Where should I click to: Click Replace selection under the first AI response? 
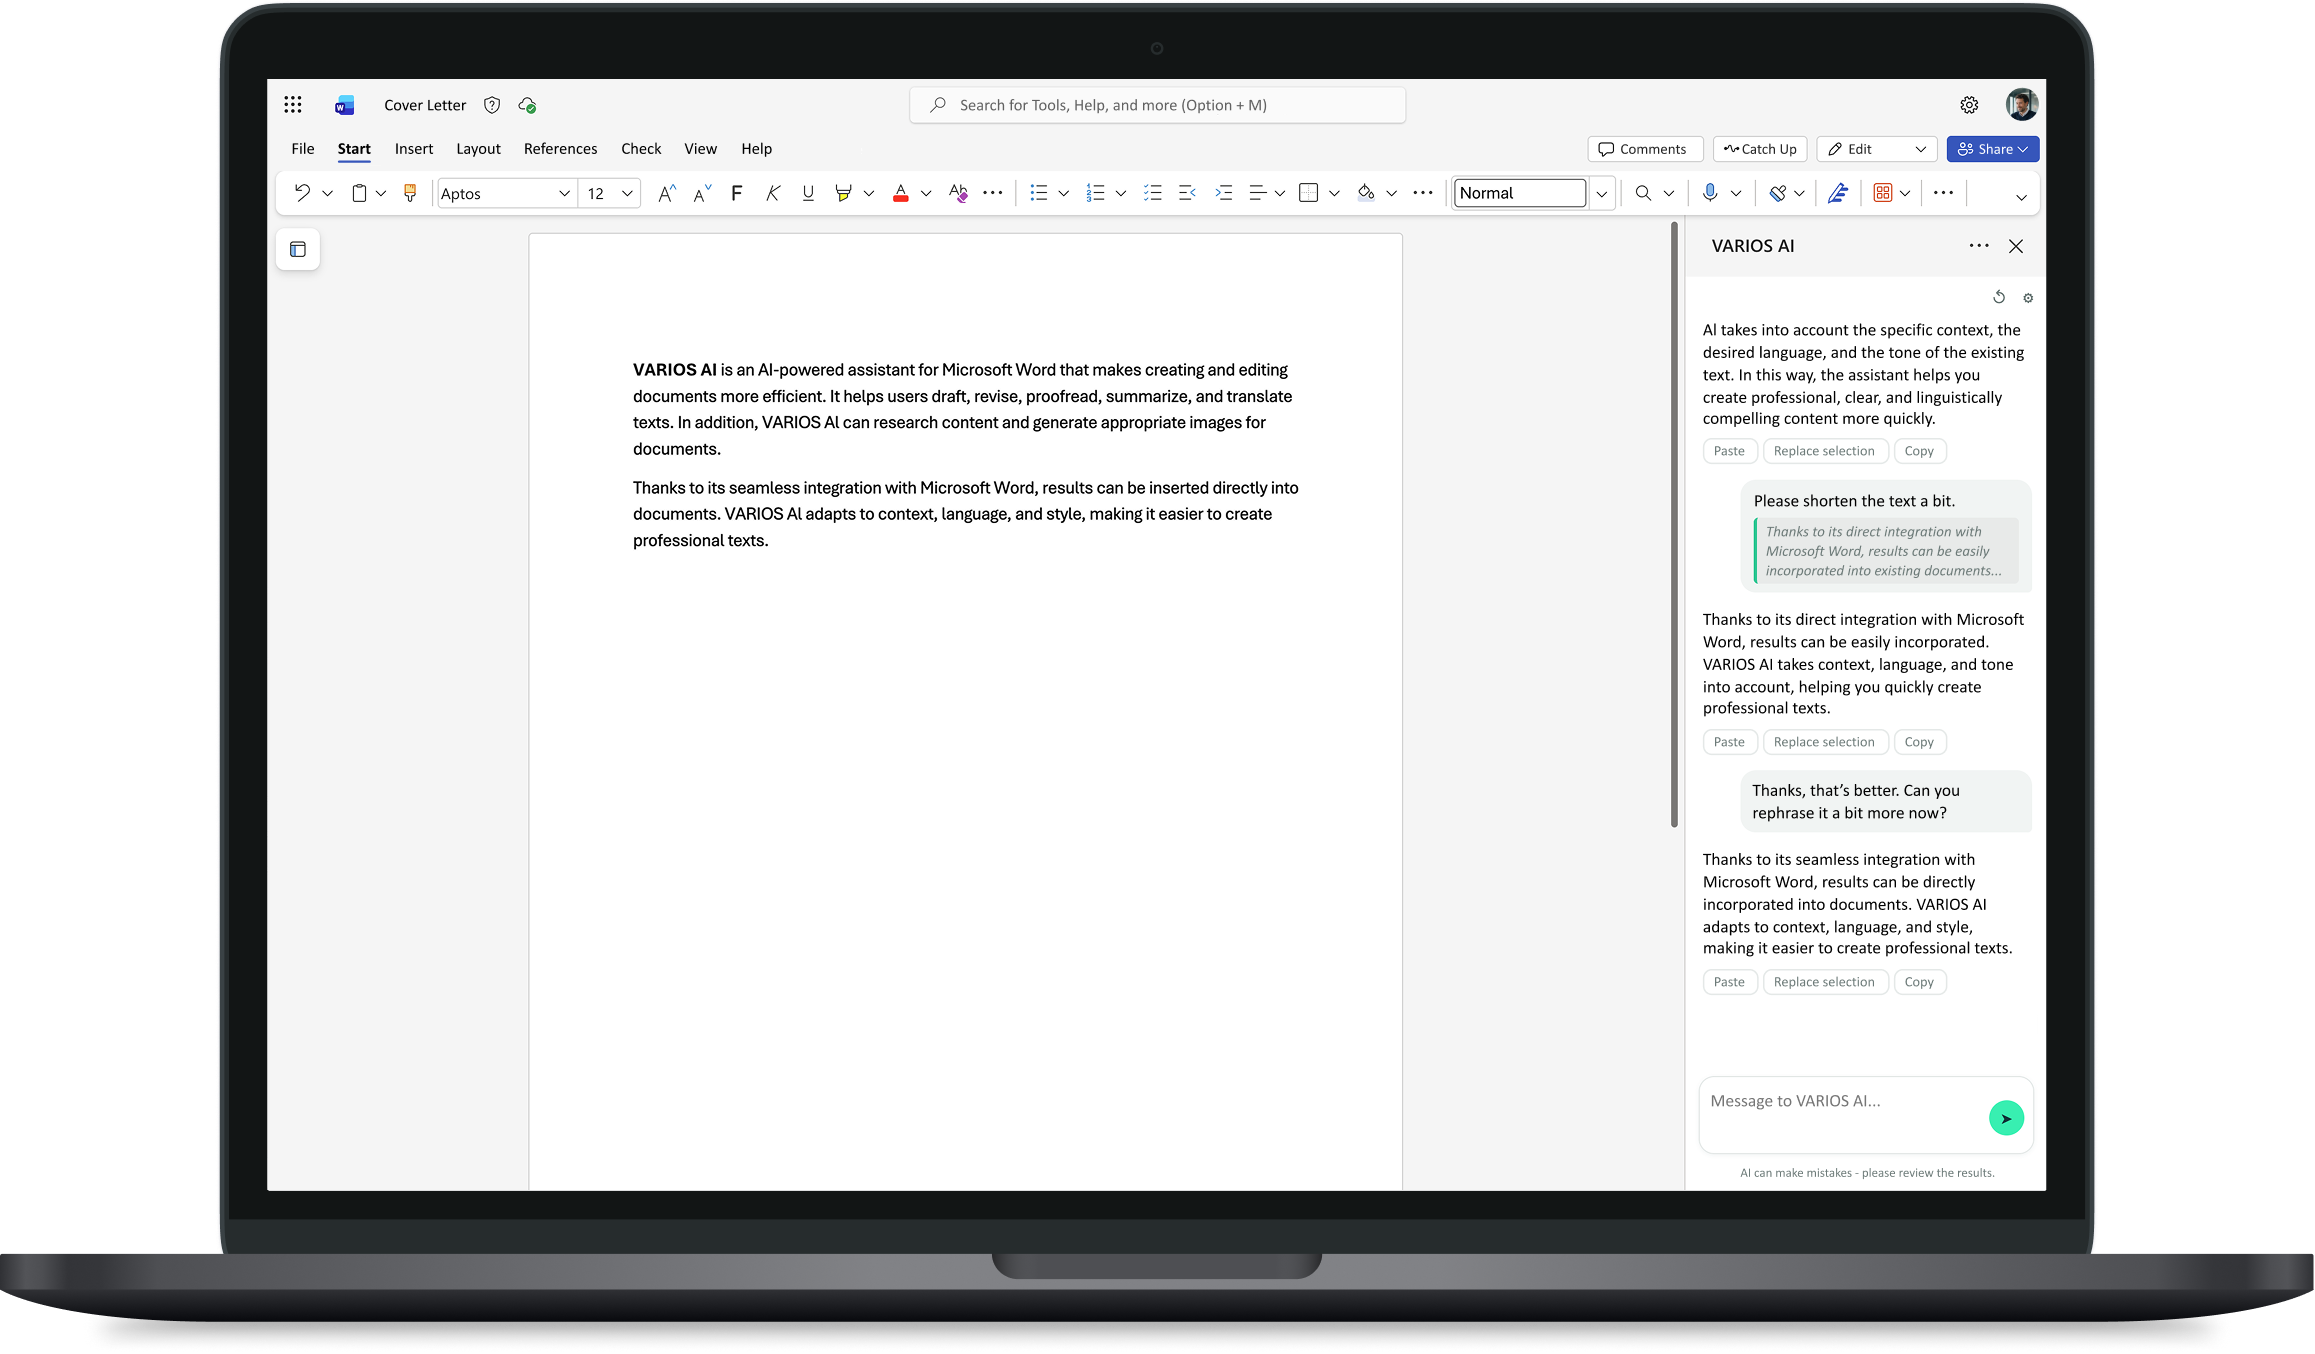point(1825,451)
